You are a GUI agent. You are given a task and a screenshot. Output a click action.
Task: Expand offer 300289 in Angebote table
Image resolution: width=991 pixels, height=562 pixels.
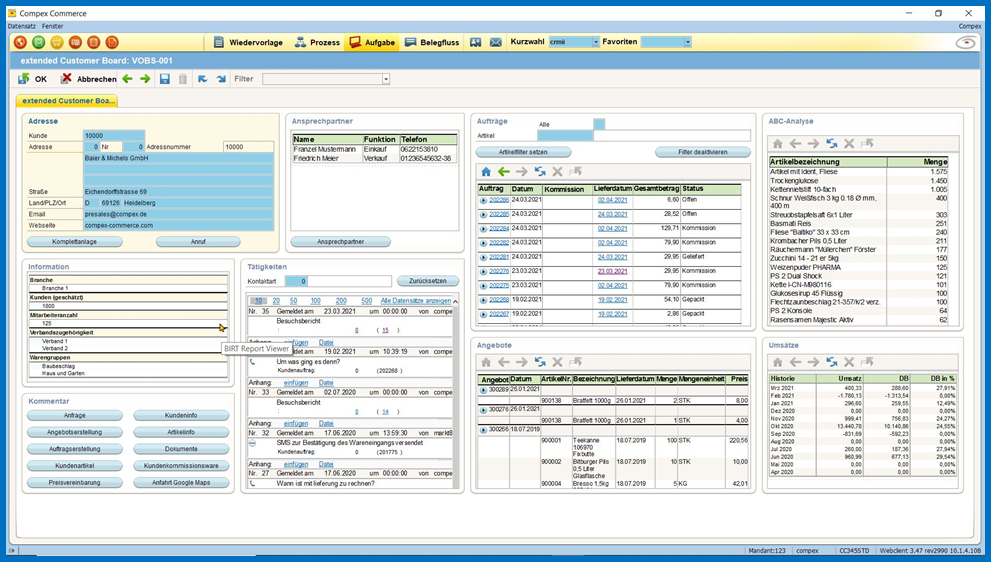pos(484,390)
